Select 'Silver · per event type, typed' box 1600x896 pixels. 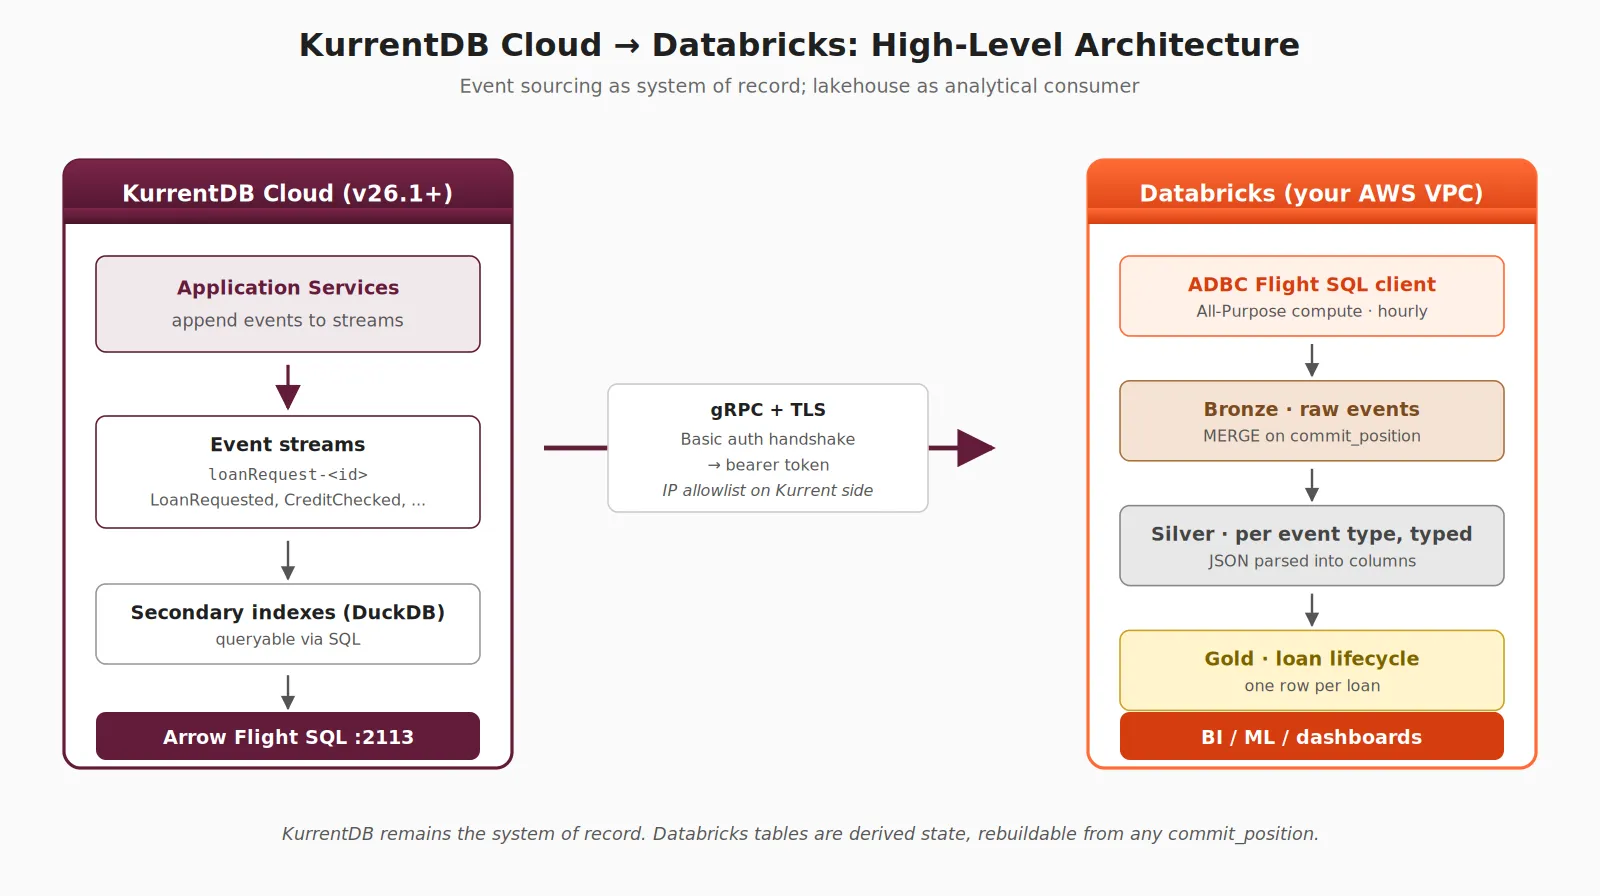(x=1312, y=546)
